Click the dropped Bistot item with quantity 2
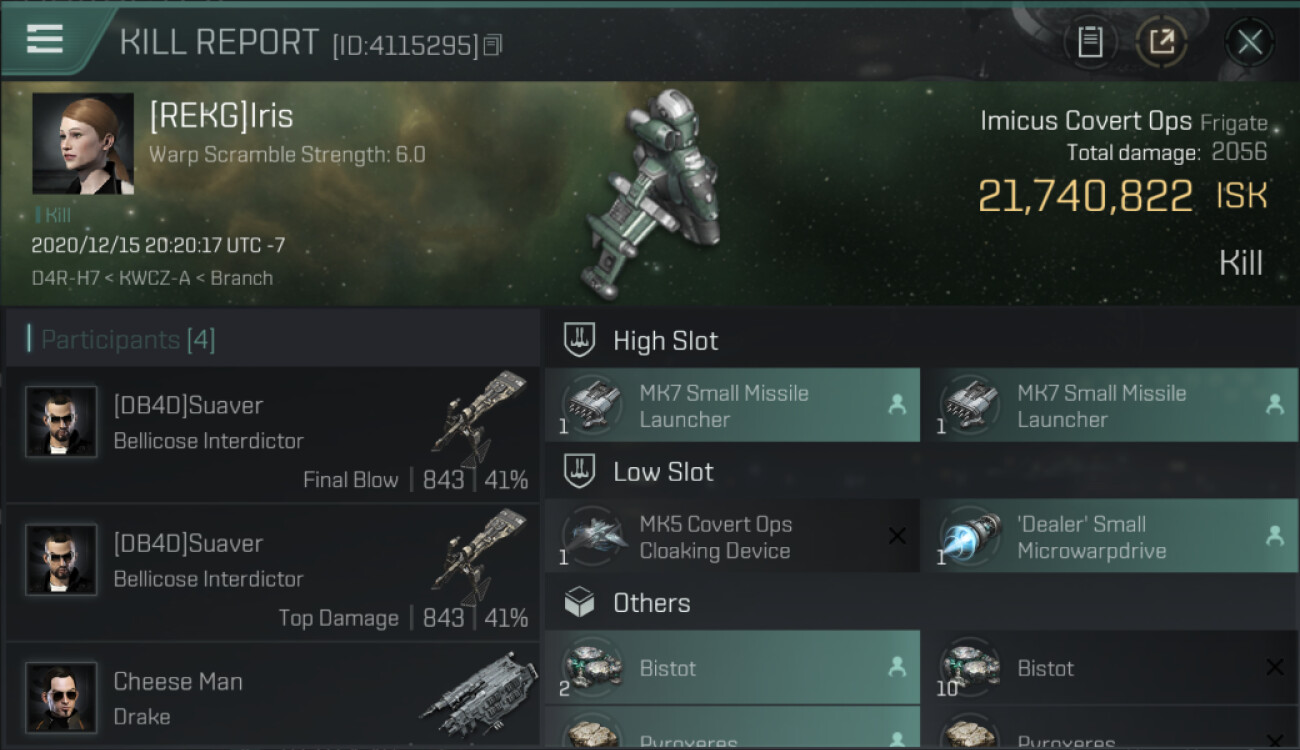Screen dimensions: 1300x750 [x=733, y=667]
